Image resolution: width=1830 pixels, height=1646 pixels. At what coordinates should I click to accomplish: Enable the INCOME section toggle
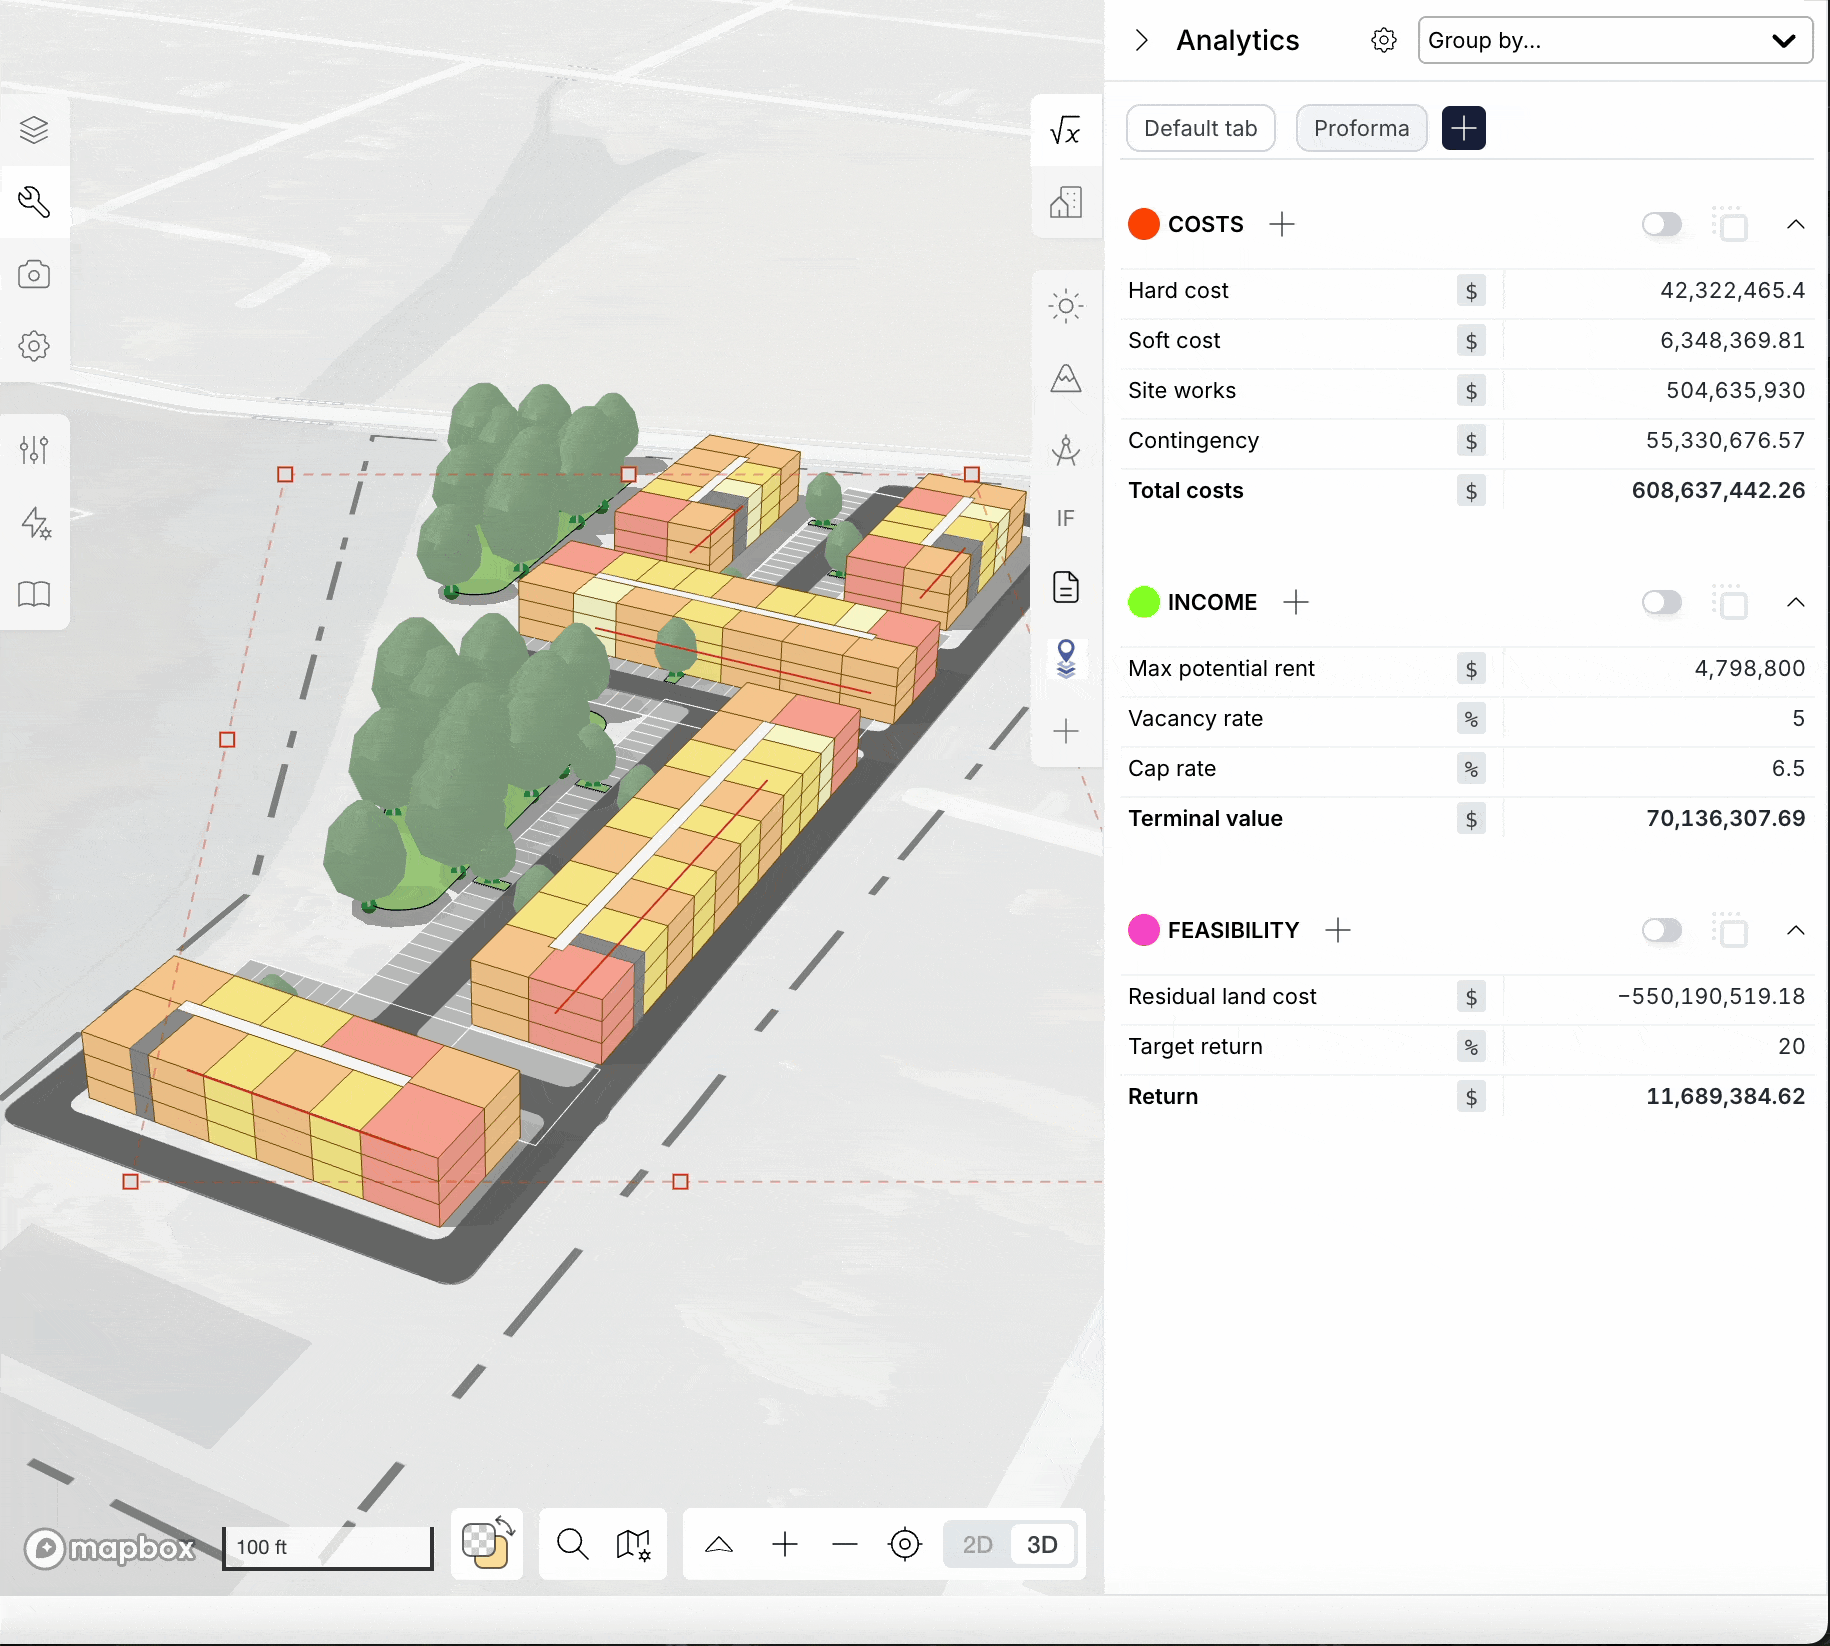pos(1662,602)
